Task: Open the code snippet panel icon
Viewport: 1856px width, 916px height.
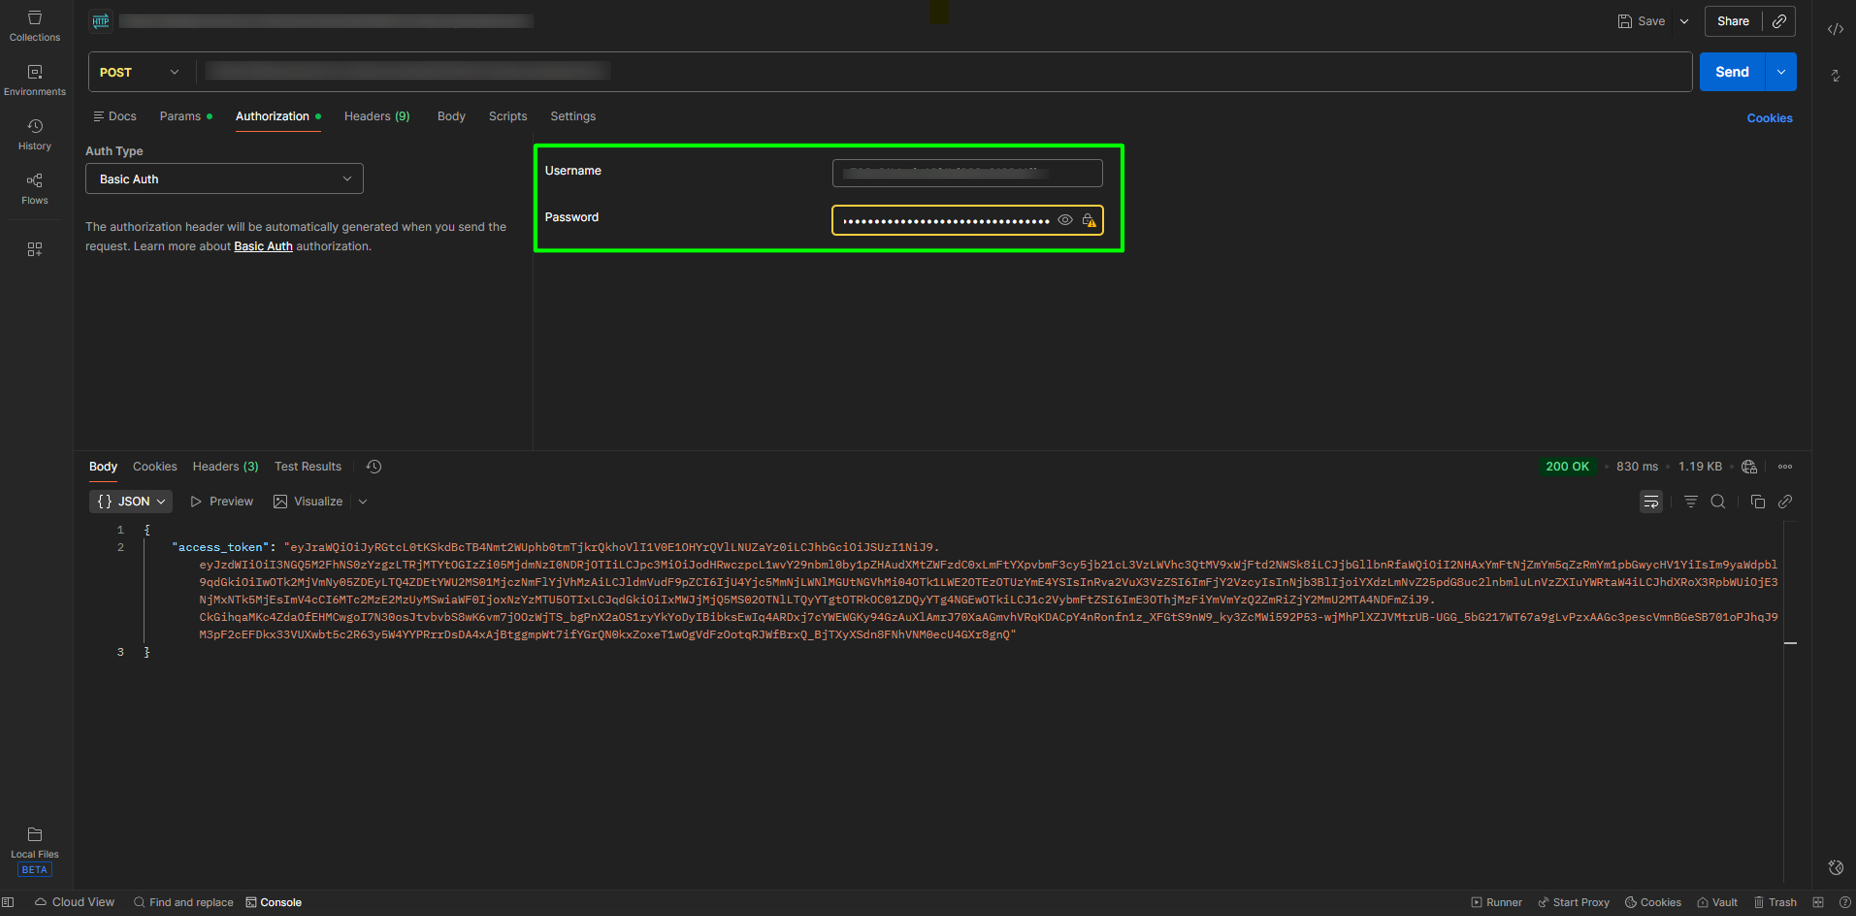Action: [x=1835, y=29]
